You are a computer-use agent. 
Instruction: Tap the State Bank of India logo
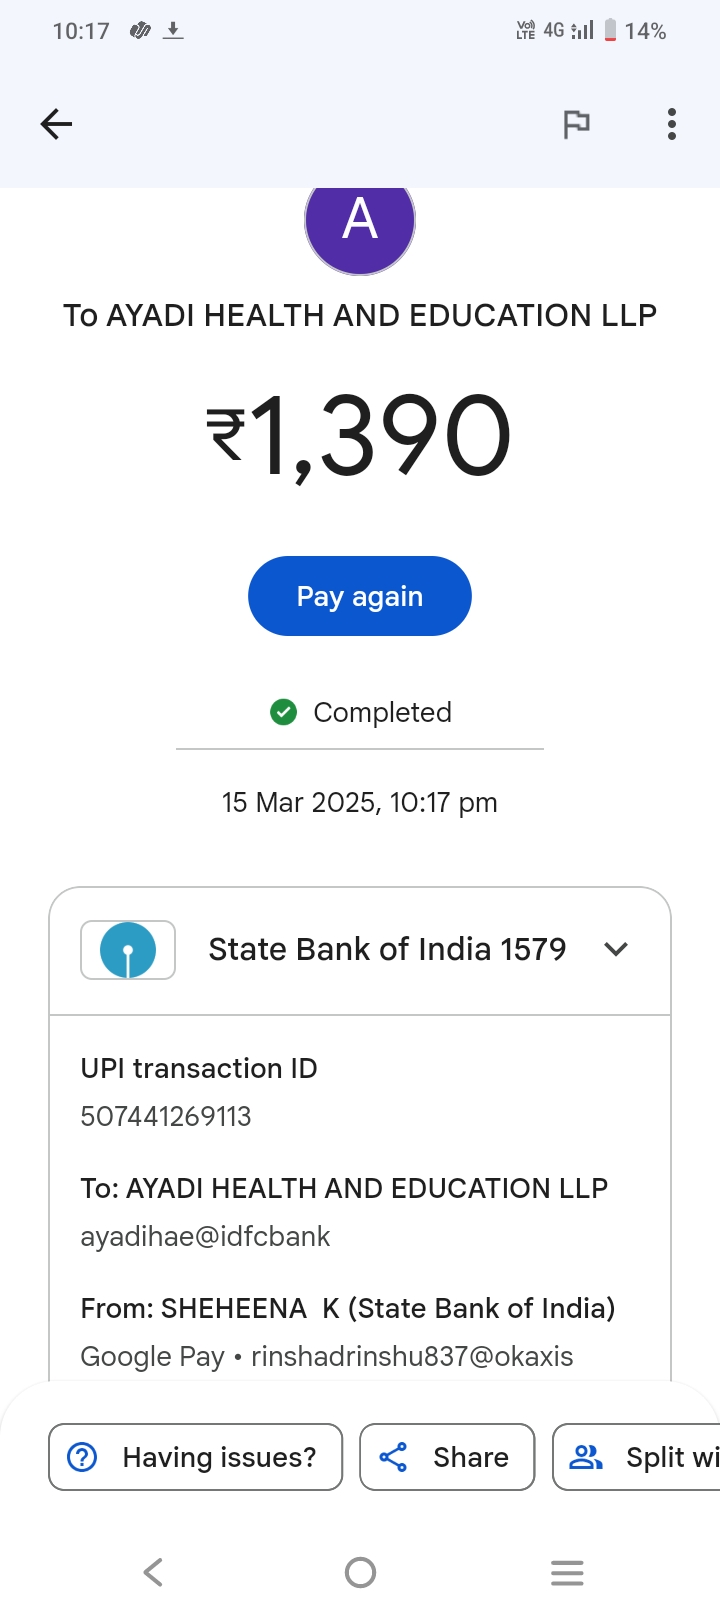[x=128, y=949]
